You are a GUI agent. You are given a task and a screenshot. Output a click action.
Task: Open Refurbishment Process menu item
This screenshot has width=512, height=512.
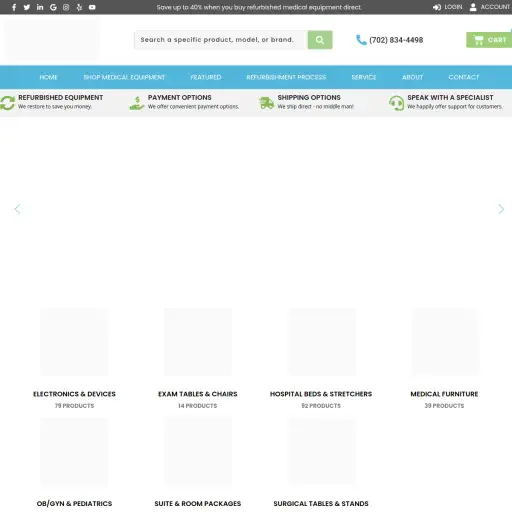(x=286, y=77)
